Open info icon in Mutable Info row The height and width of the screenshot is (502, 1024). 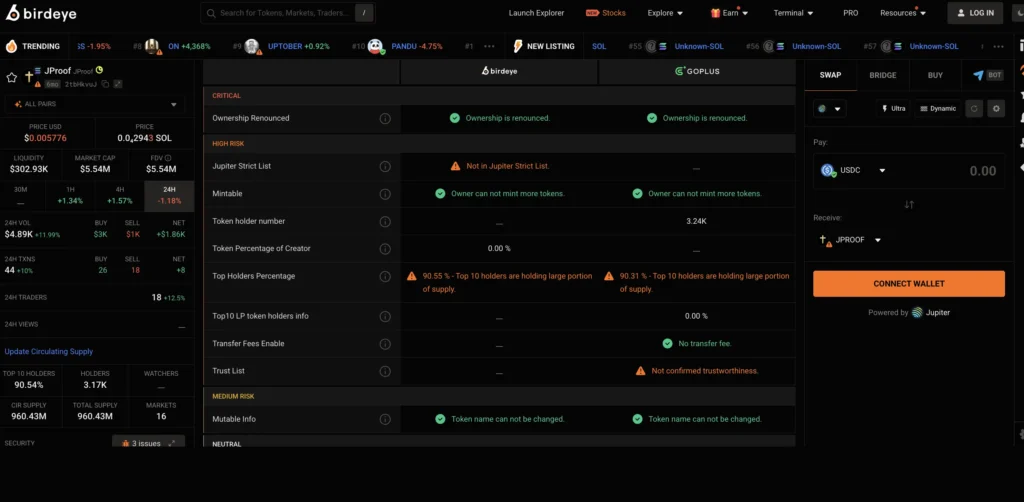pos(385,419)
